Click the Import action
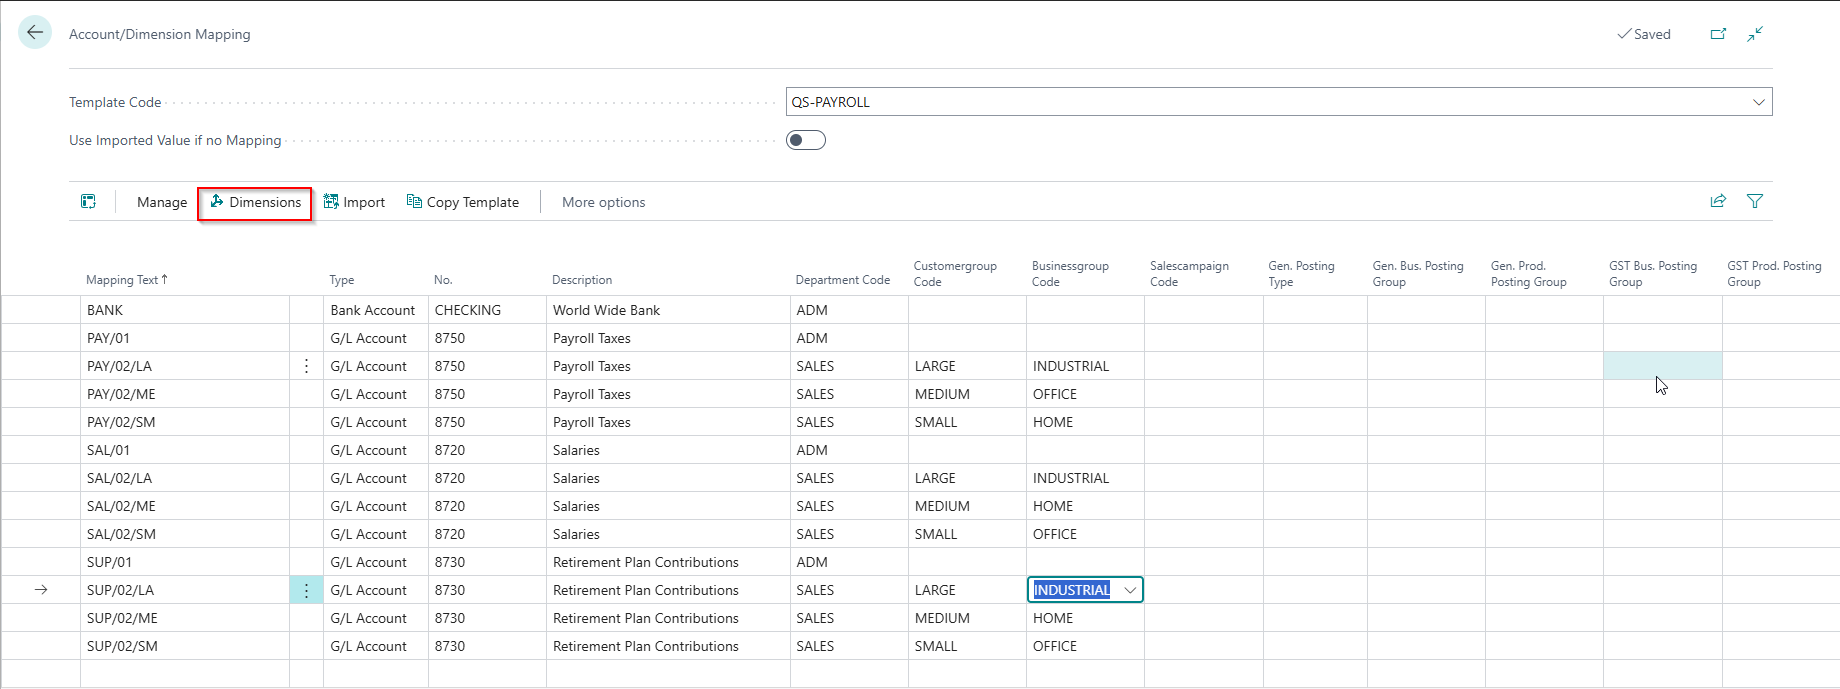1840x689 pixels. click(x=354, y=202)
